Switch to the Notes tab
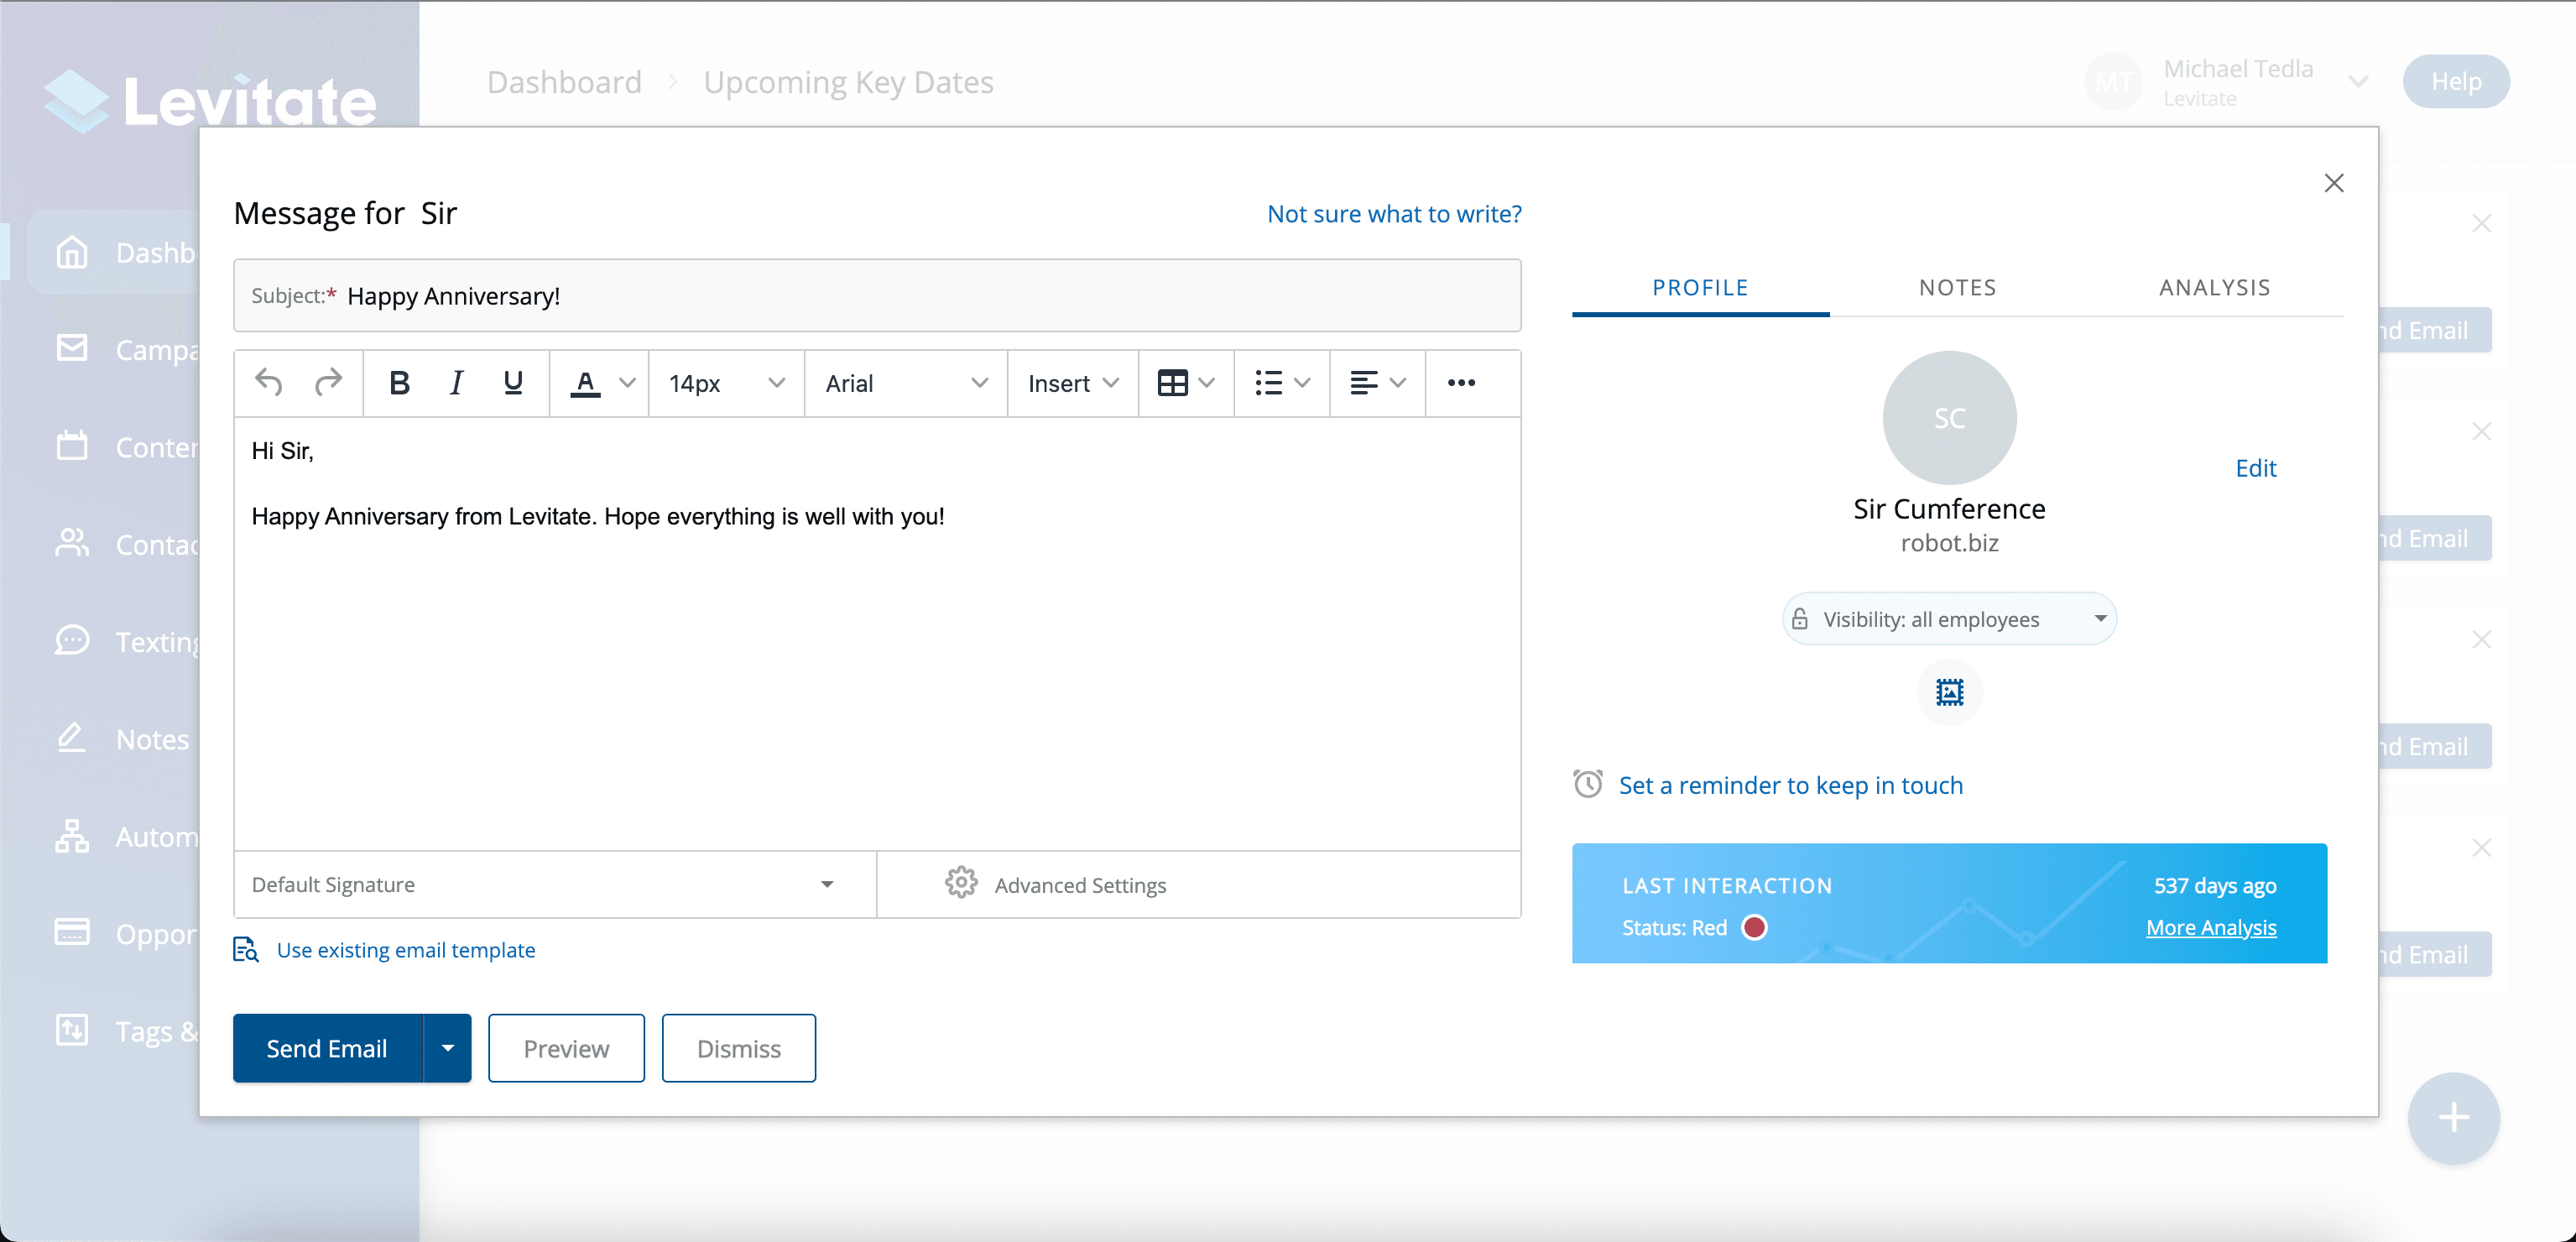Image resolution: width=2576 pixels, height=1242 pixels. point(1957,288)
